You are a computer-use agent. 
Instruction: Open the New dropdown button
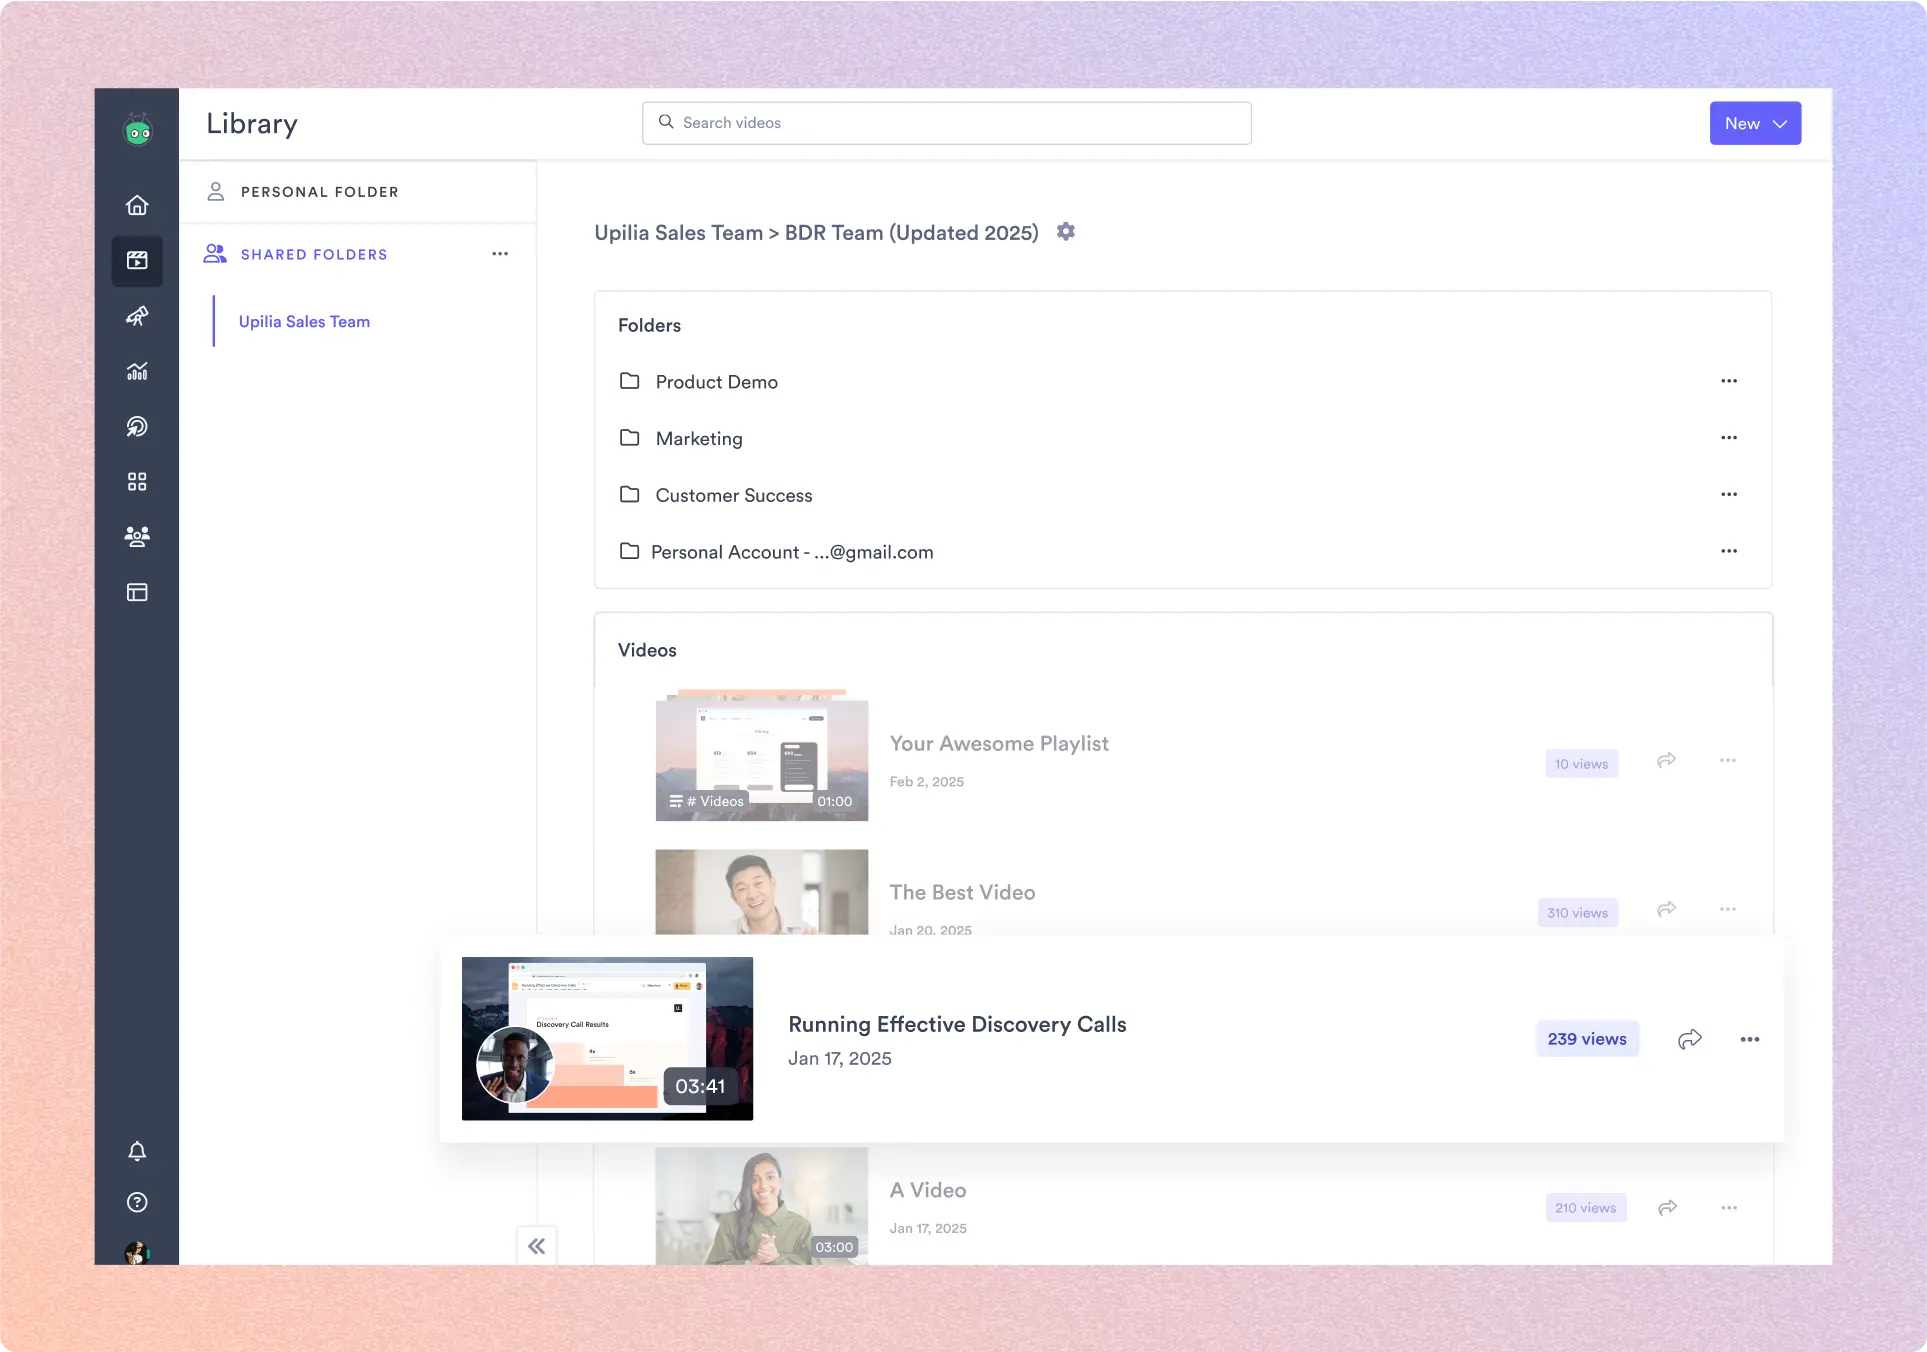(1755, 123)
